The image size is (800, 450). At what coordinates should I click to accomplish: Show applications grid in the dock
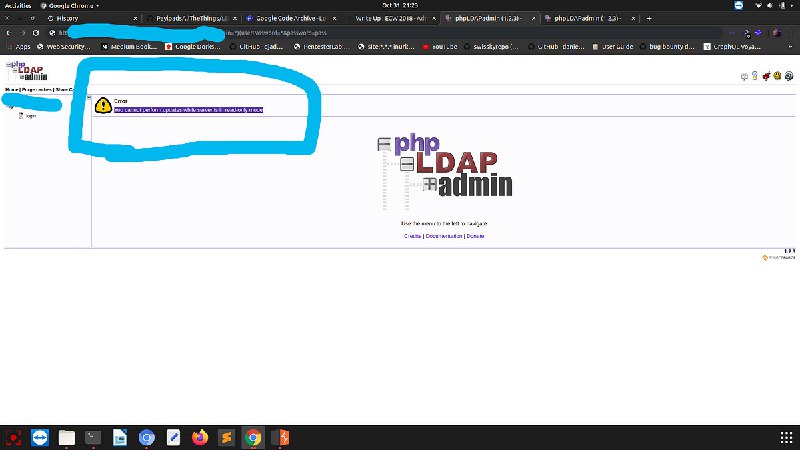pos(786,437)
